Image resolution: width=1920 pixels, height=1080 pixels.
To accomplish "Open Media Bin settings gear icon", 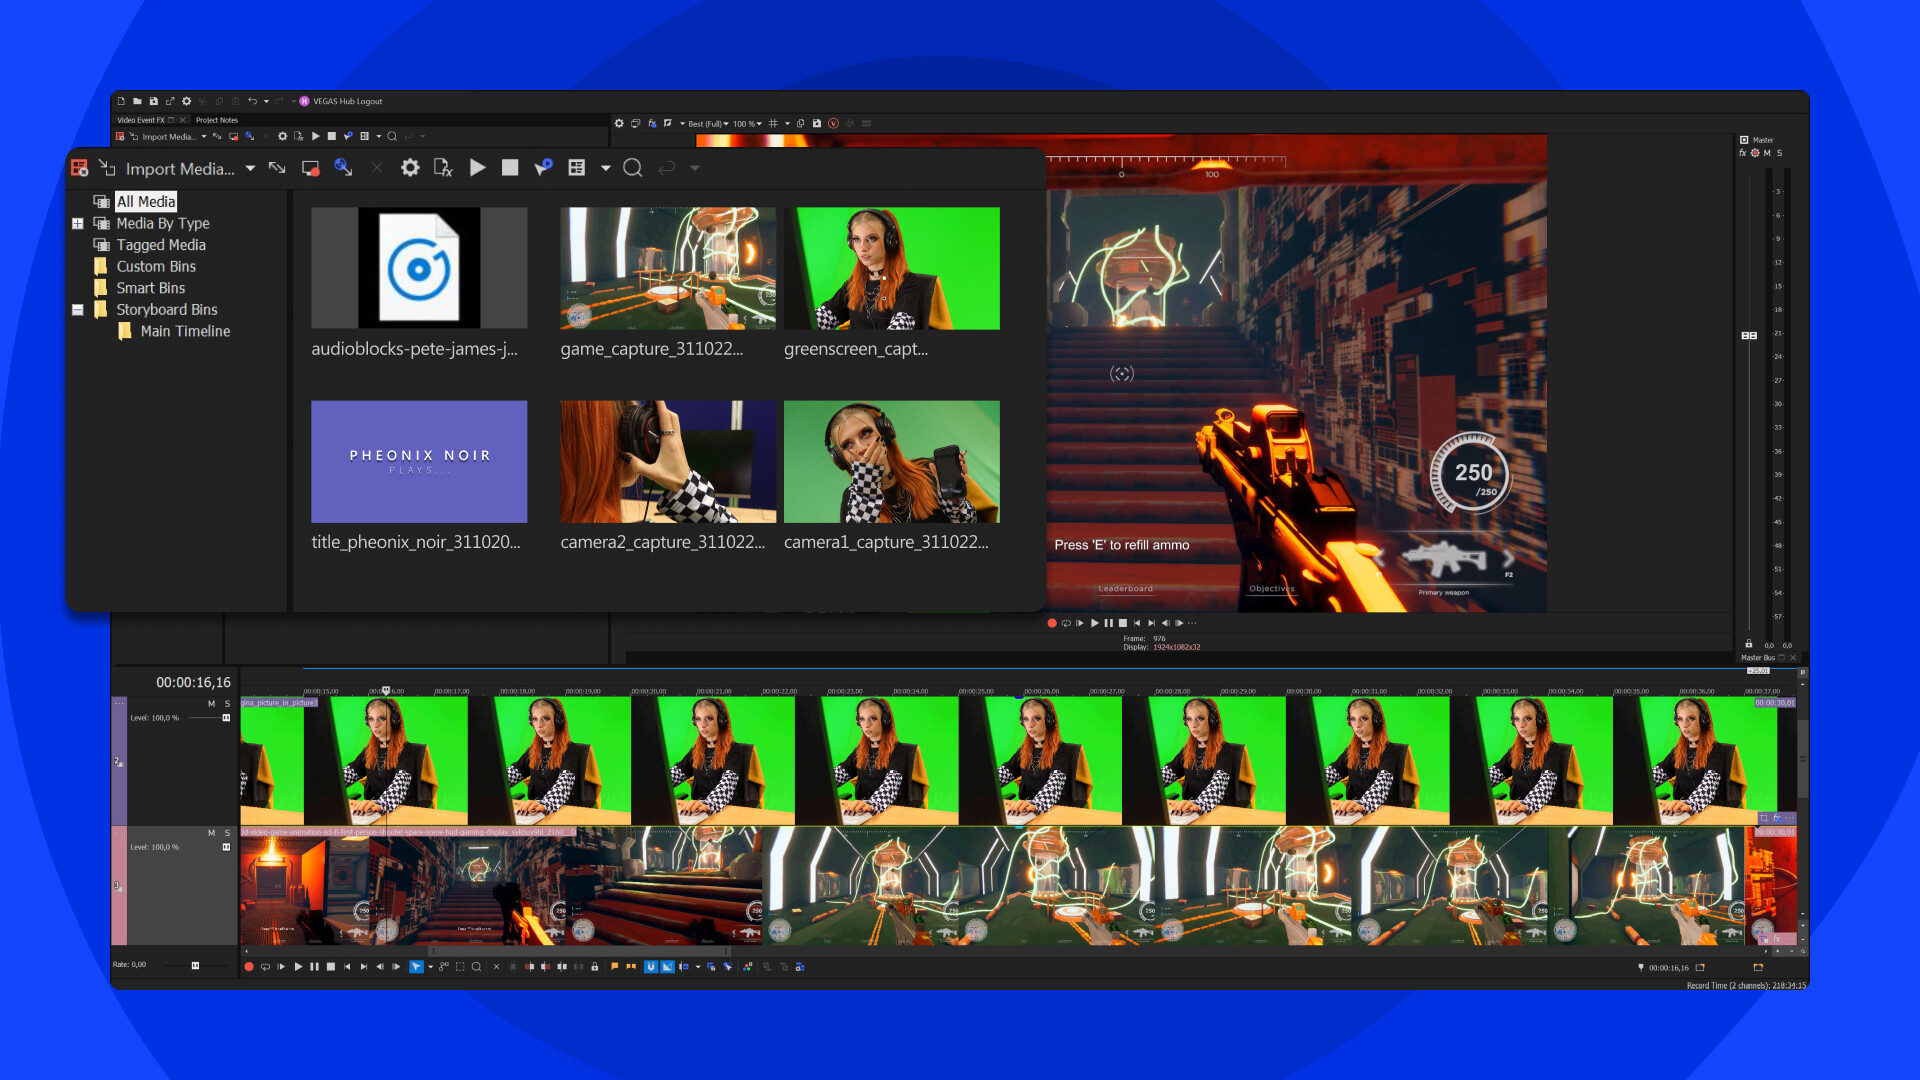I will pyautogui.click(x=410, y=168).
